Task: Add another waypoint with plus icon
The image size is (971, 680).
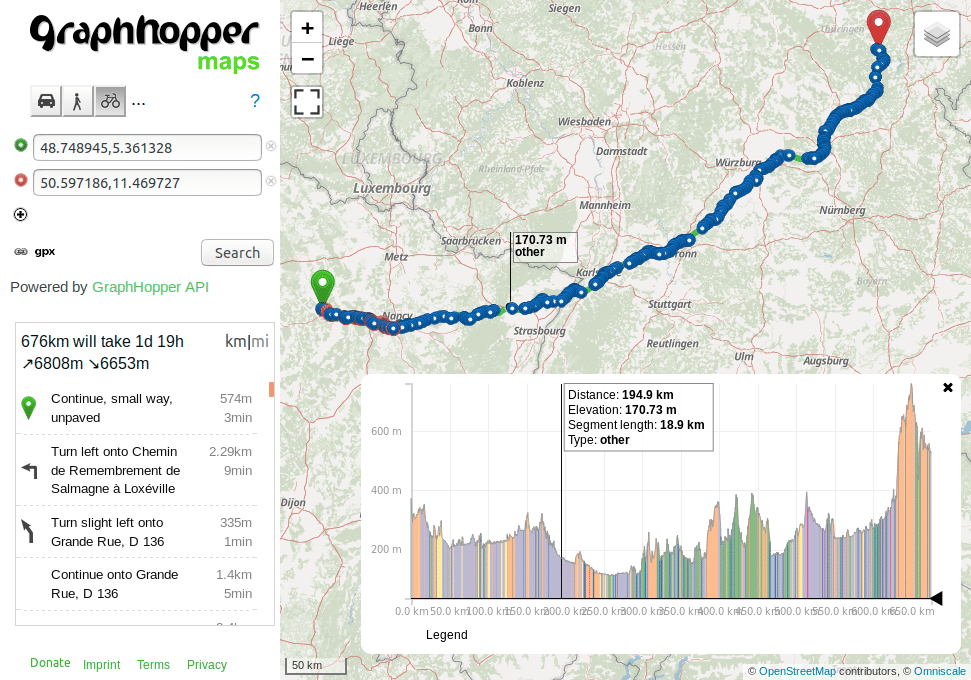Action: click(21, 214)
